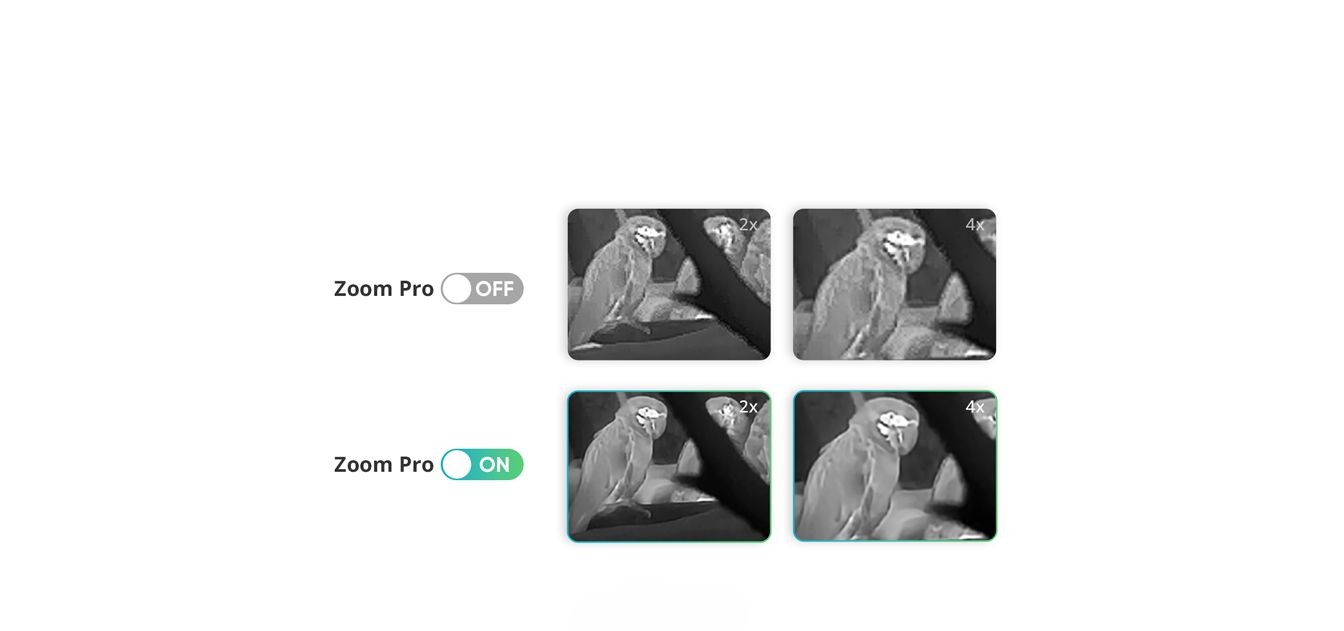Select the Zoom Pro label beside the ON switch
The height and width of the screenshot is (631, 1344).
pos(384,464)
